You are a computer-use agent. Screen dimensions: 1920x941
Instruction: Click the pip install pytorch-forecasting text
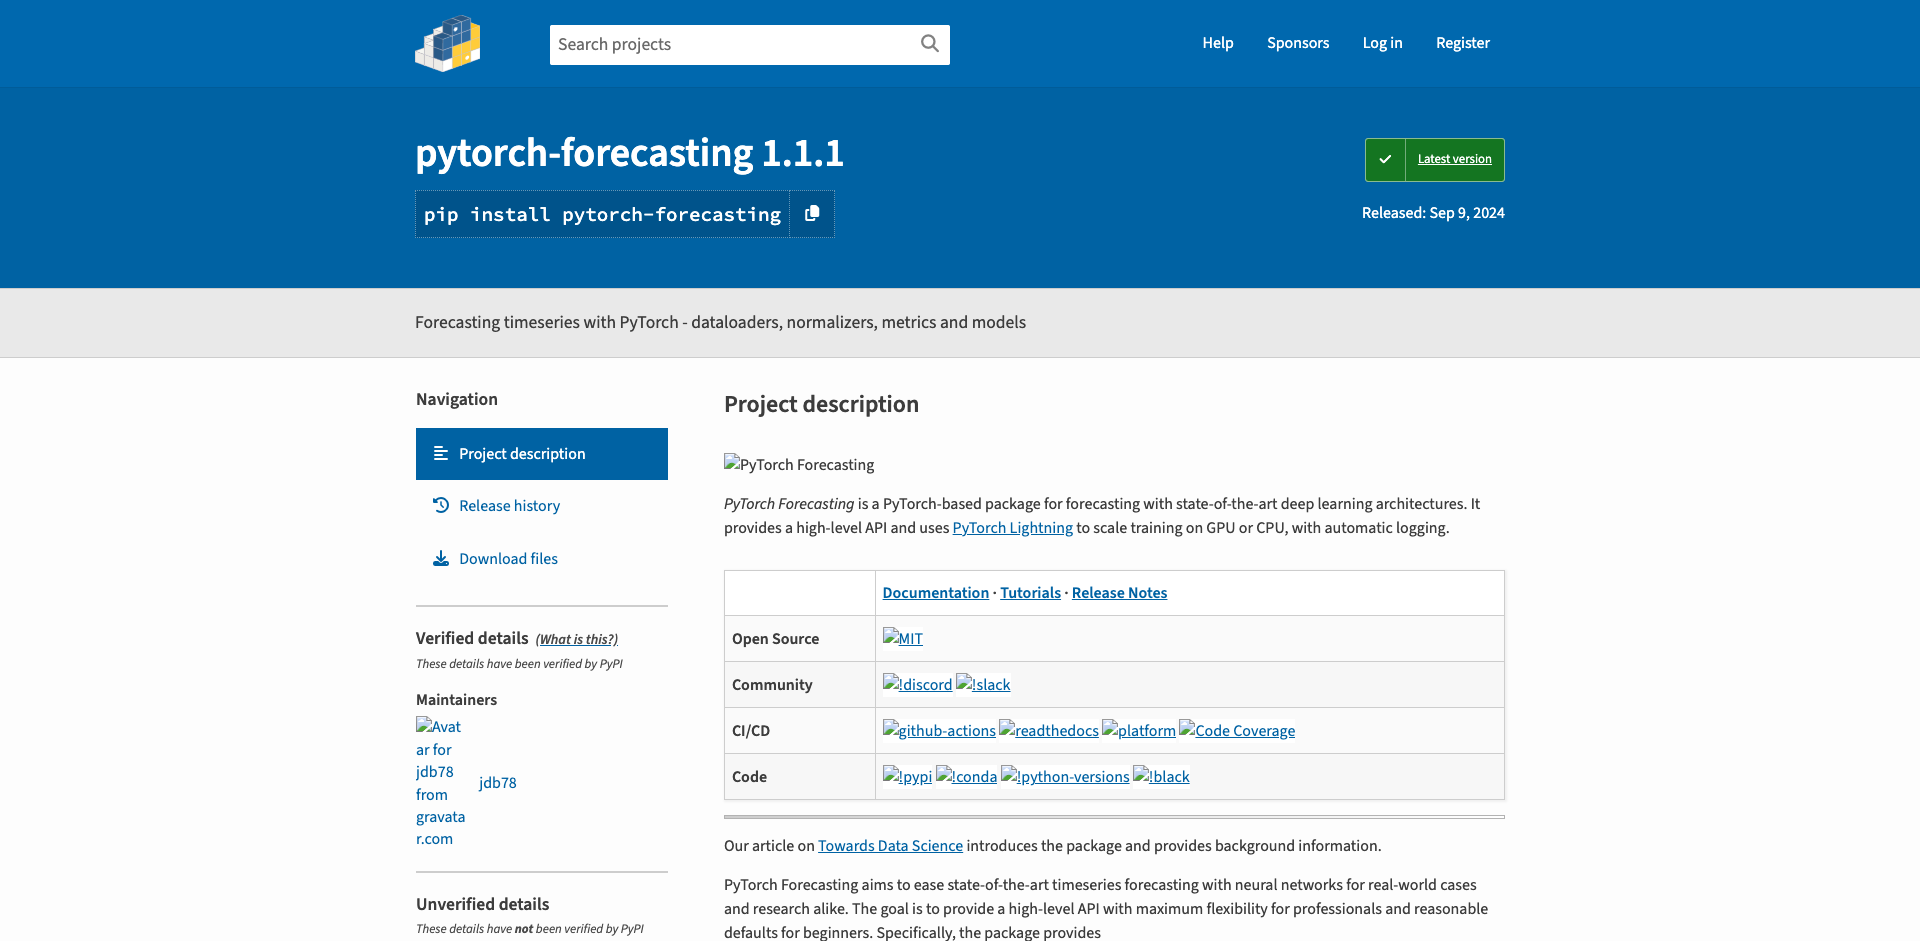click(602, 214)
